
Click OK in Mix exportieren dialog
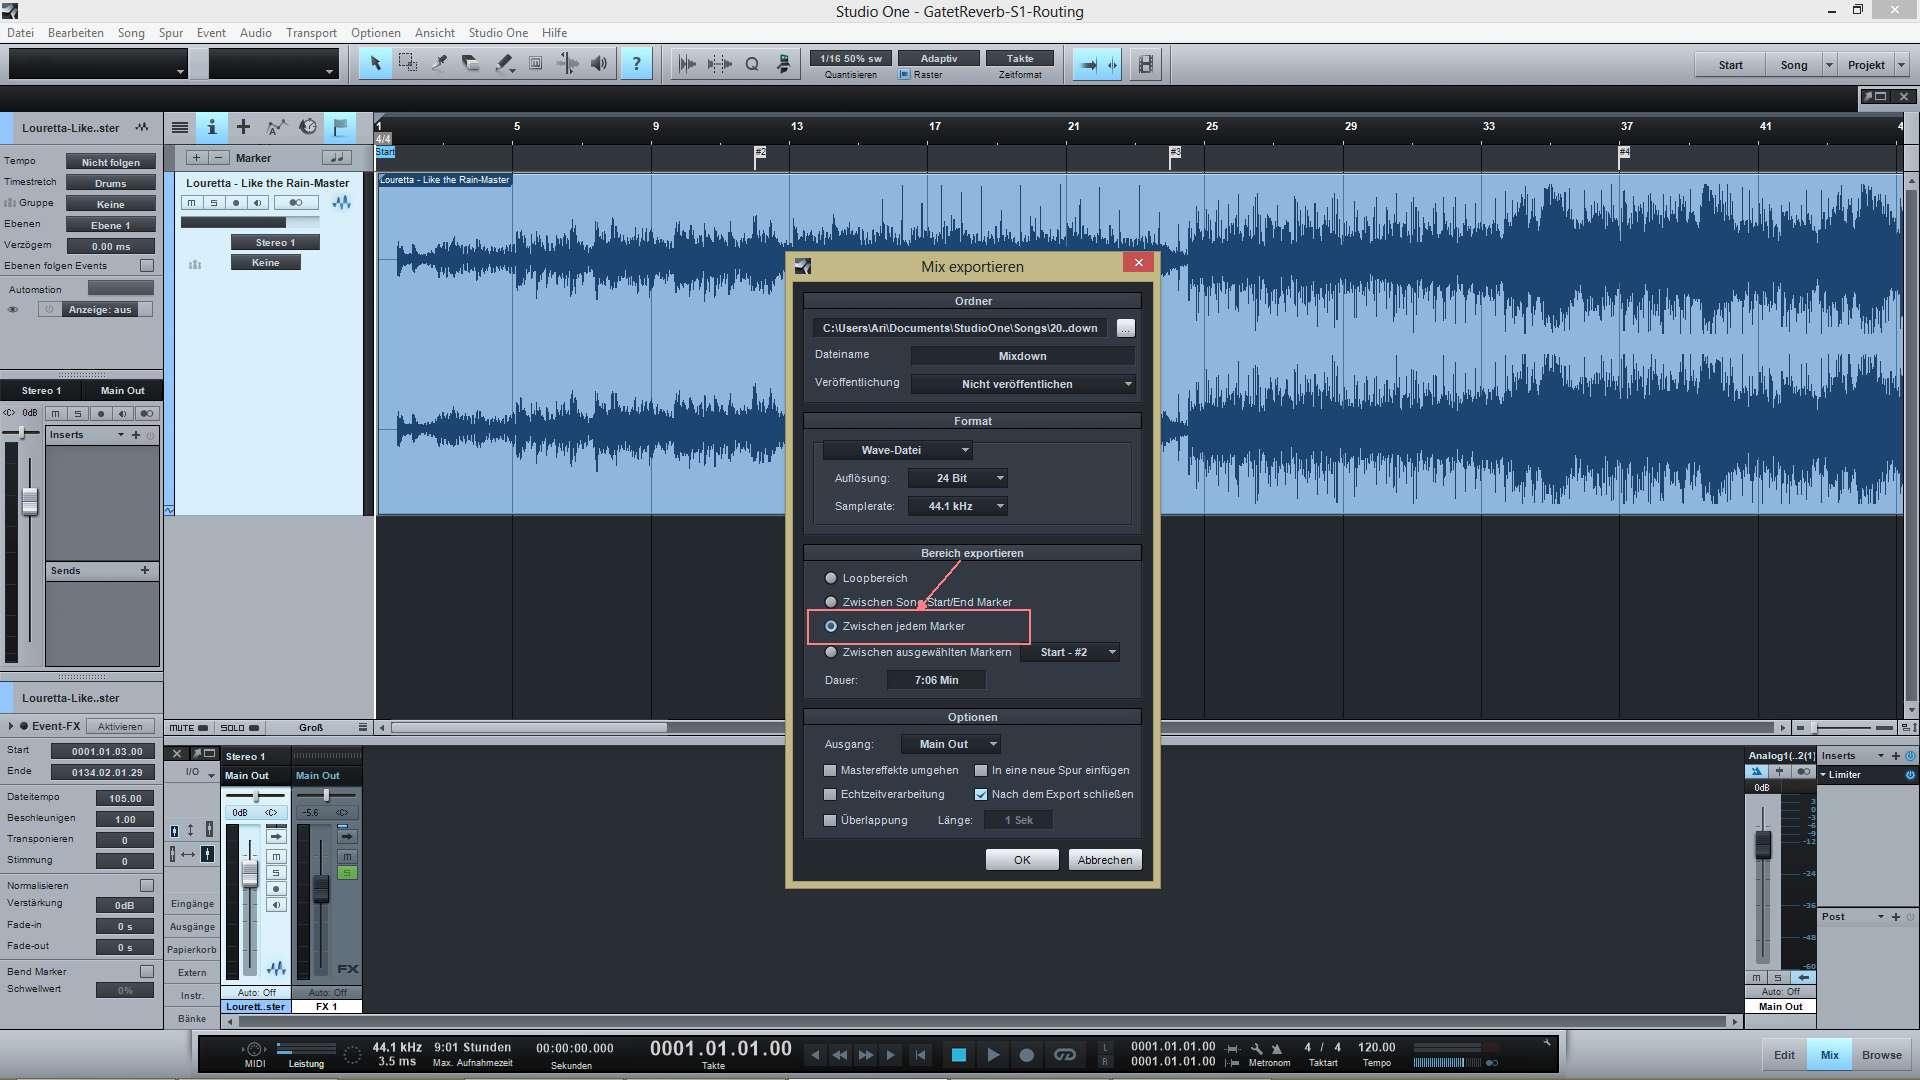point(1022,860)
